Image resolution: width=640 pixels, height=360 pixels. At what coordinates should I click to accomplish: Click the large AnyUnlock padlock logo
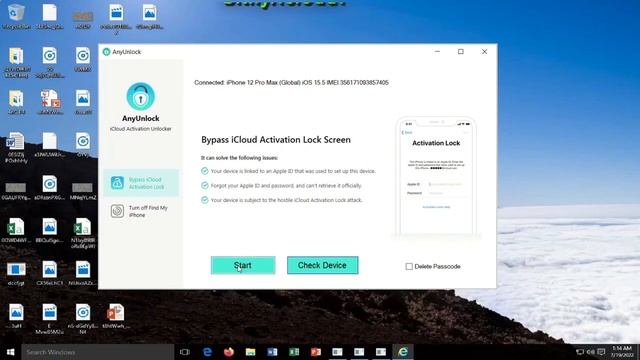140,96
